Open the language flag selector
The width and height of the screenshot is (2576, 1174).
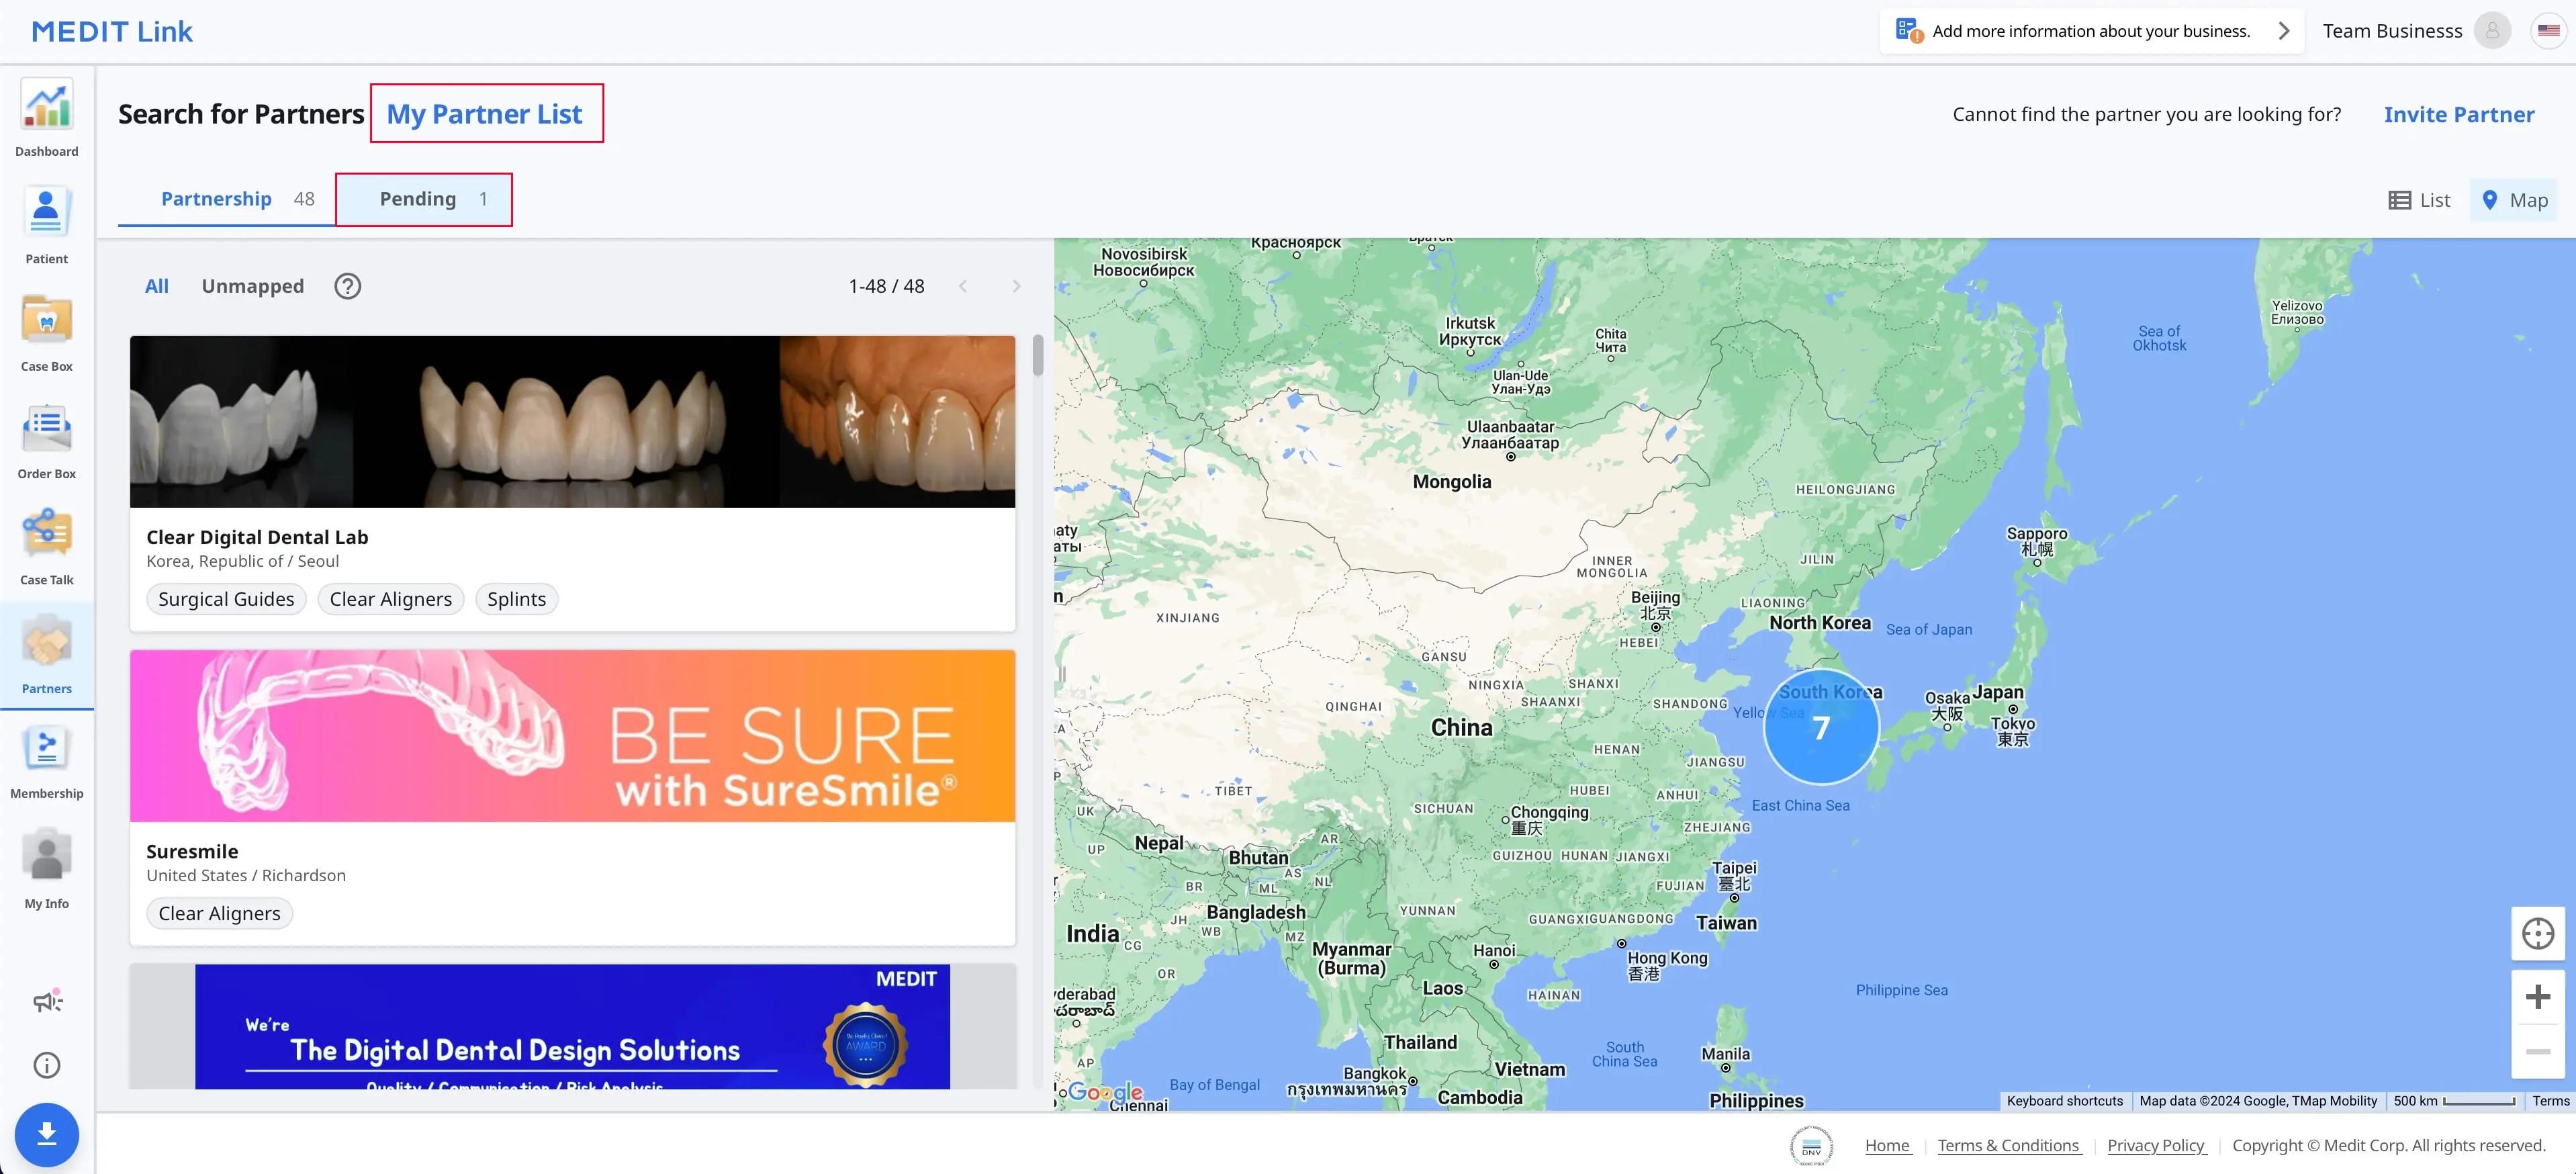pyautogui.click(x=2548, y=31)
